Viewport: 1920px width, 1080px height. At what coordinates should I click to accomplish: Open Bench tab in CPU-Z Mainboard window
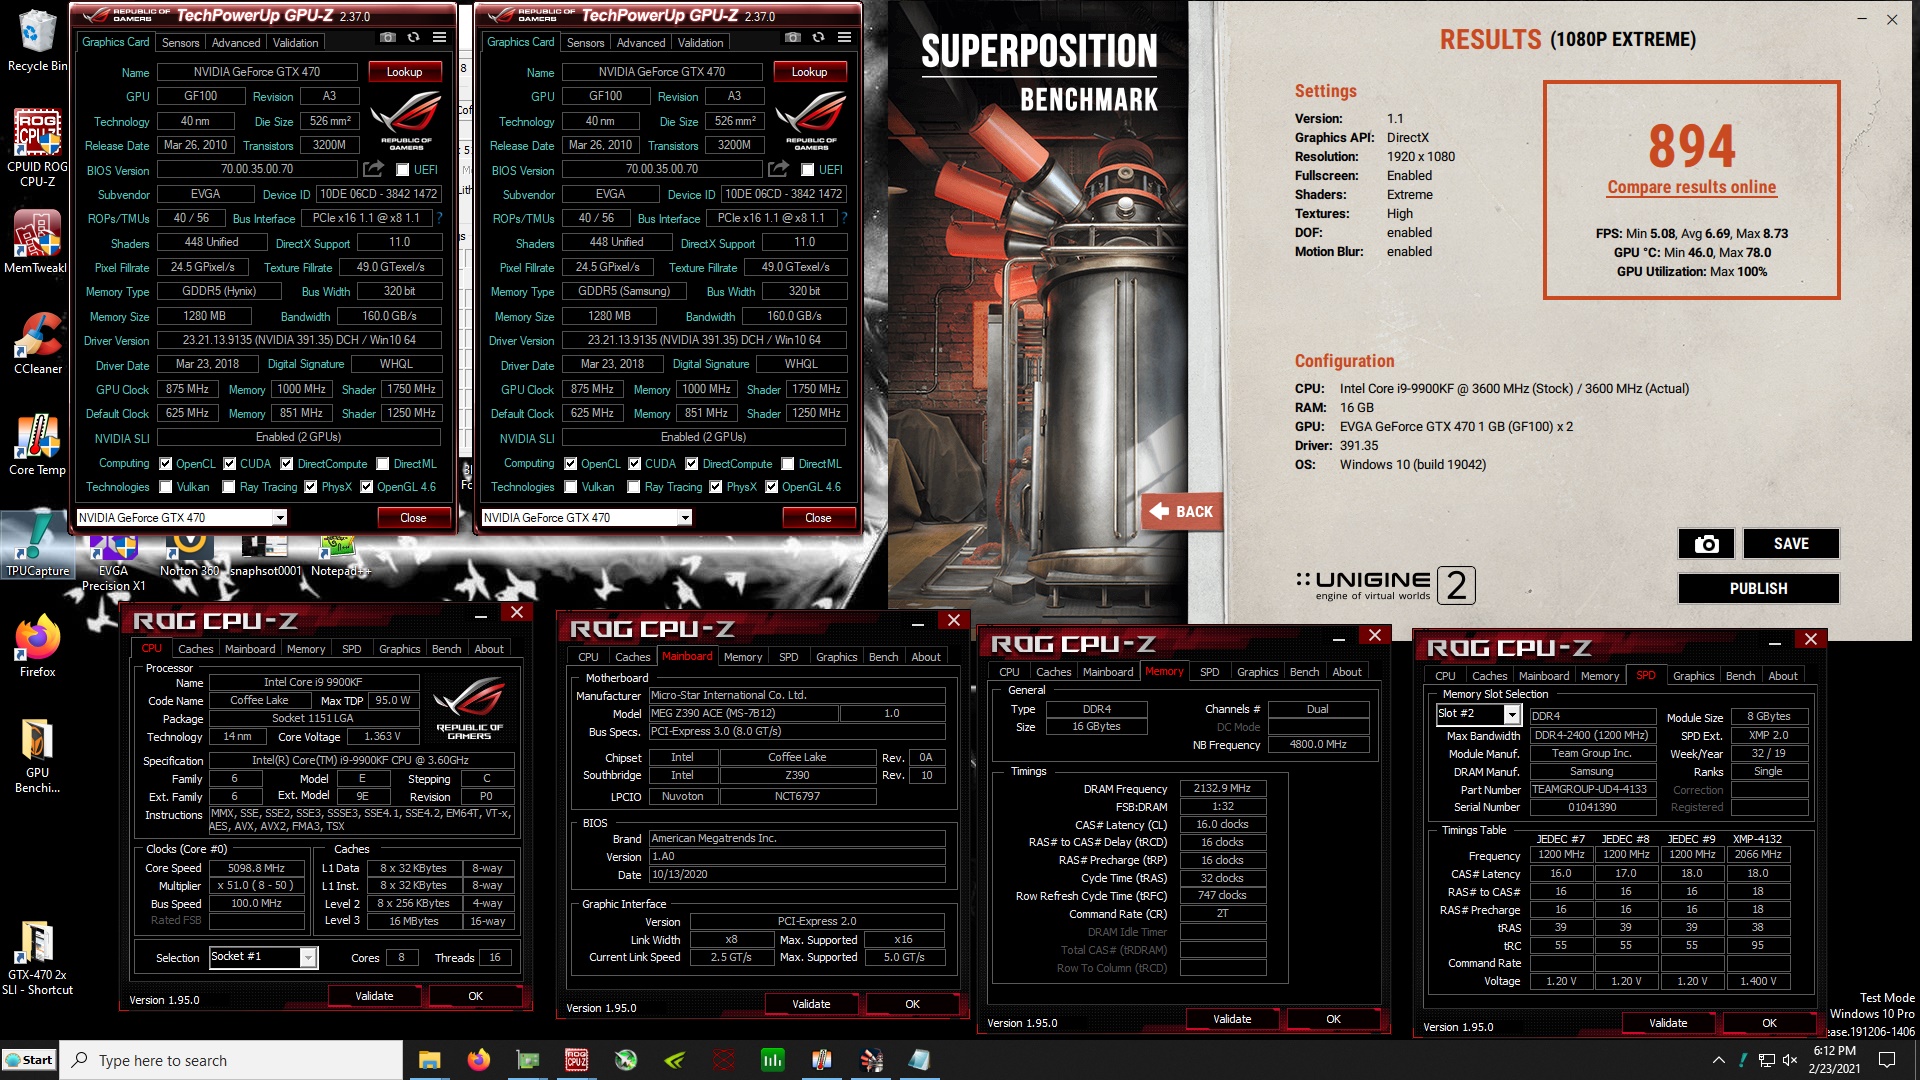883,657
